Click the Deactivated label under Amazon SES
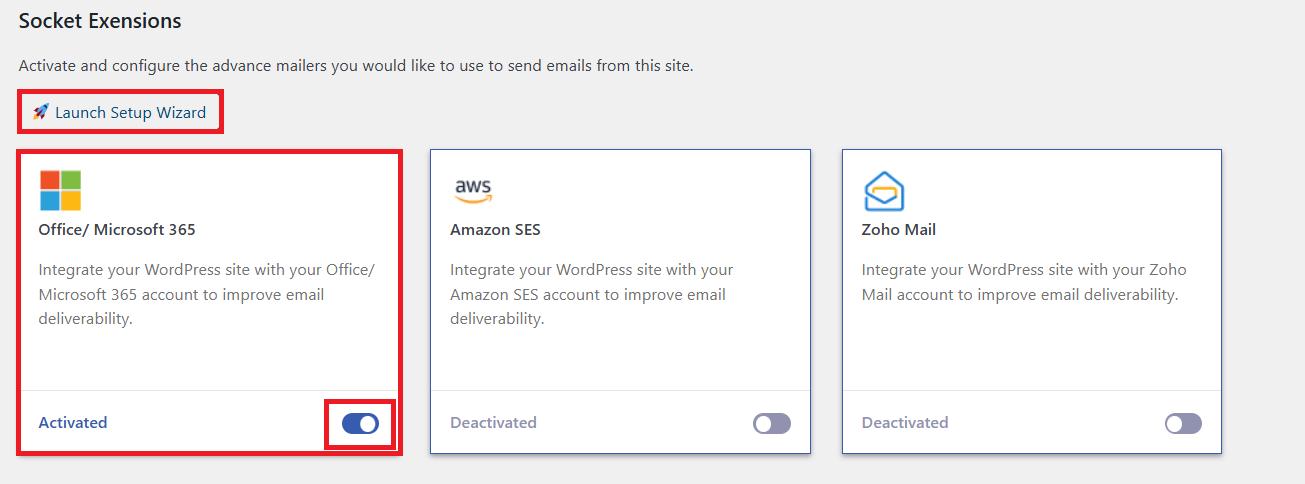The height and width of the screenshot is (484, 1305). pyautogui.click(x=493, y=422)
